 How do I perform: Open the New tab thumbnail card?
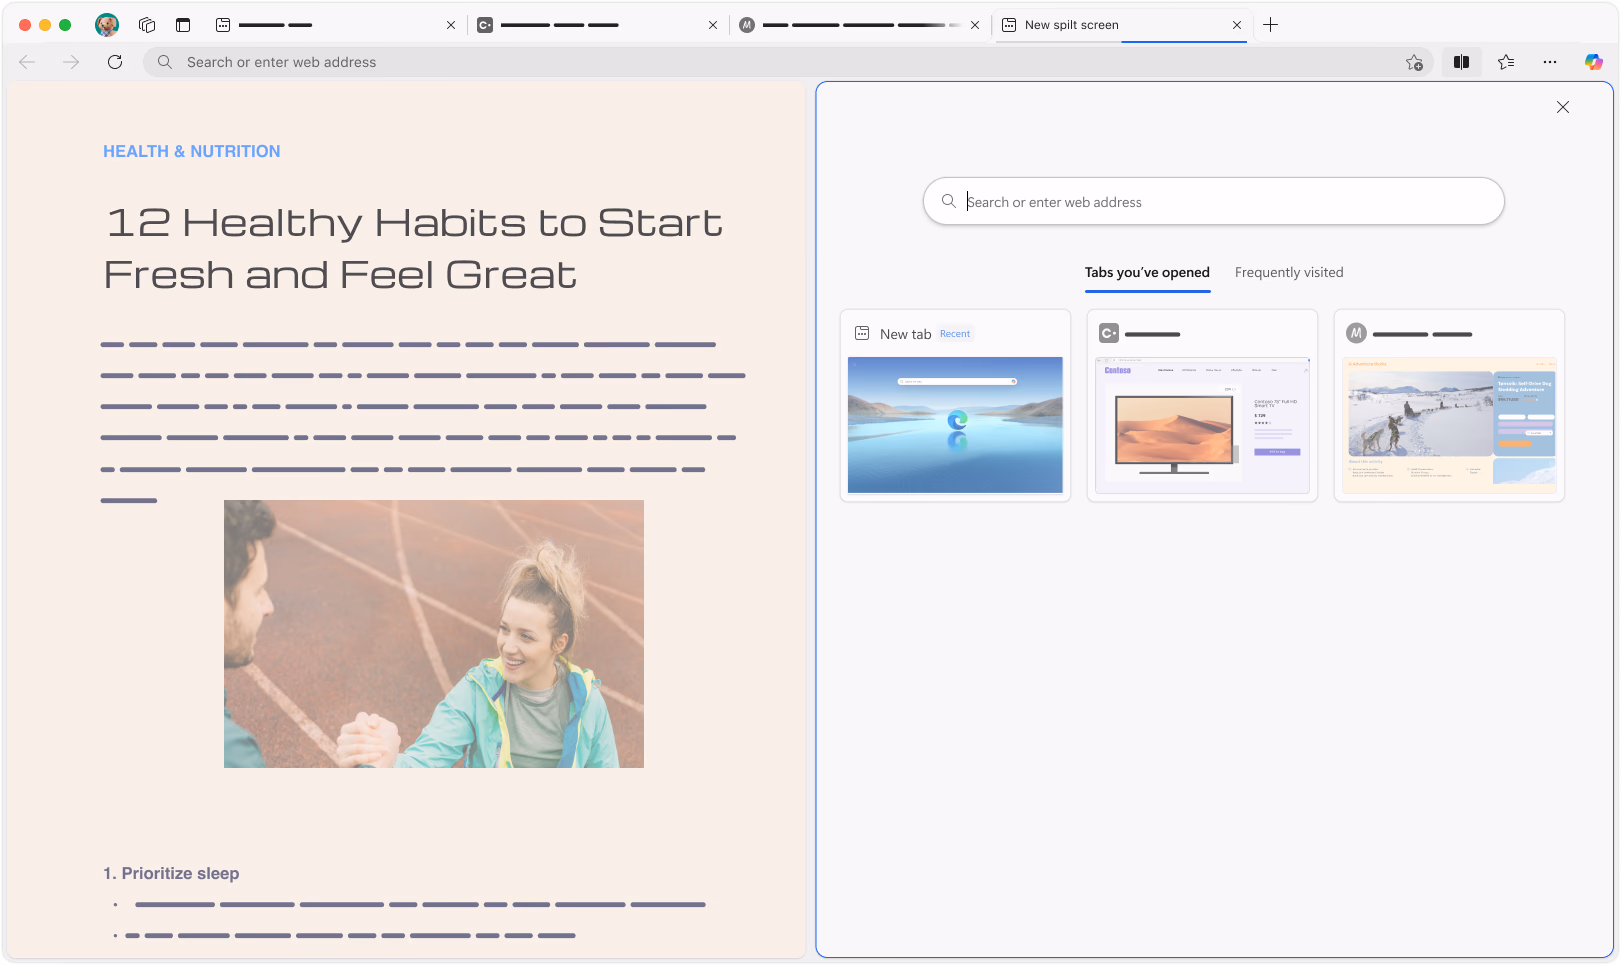point(955,405)
